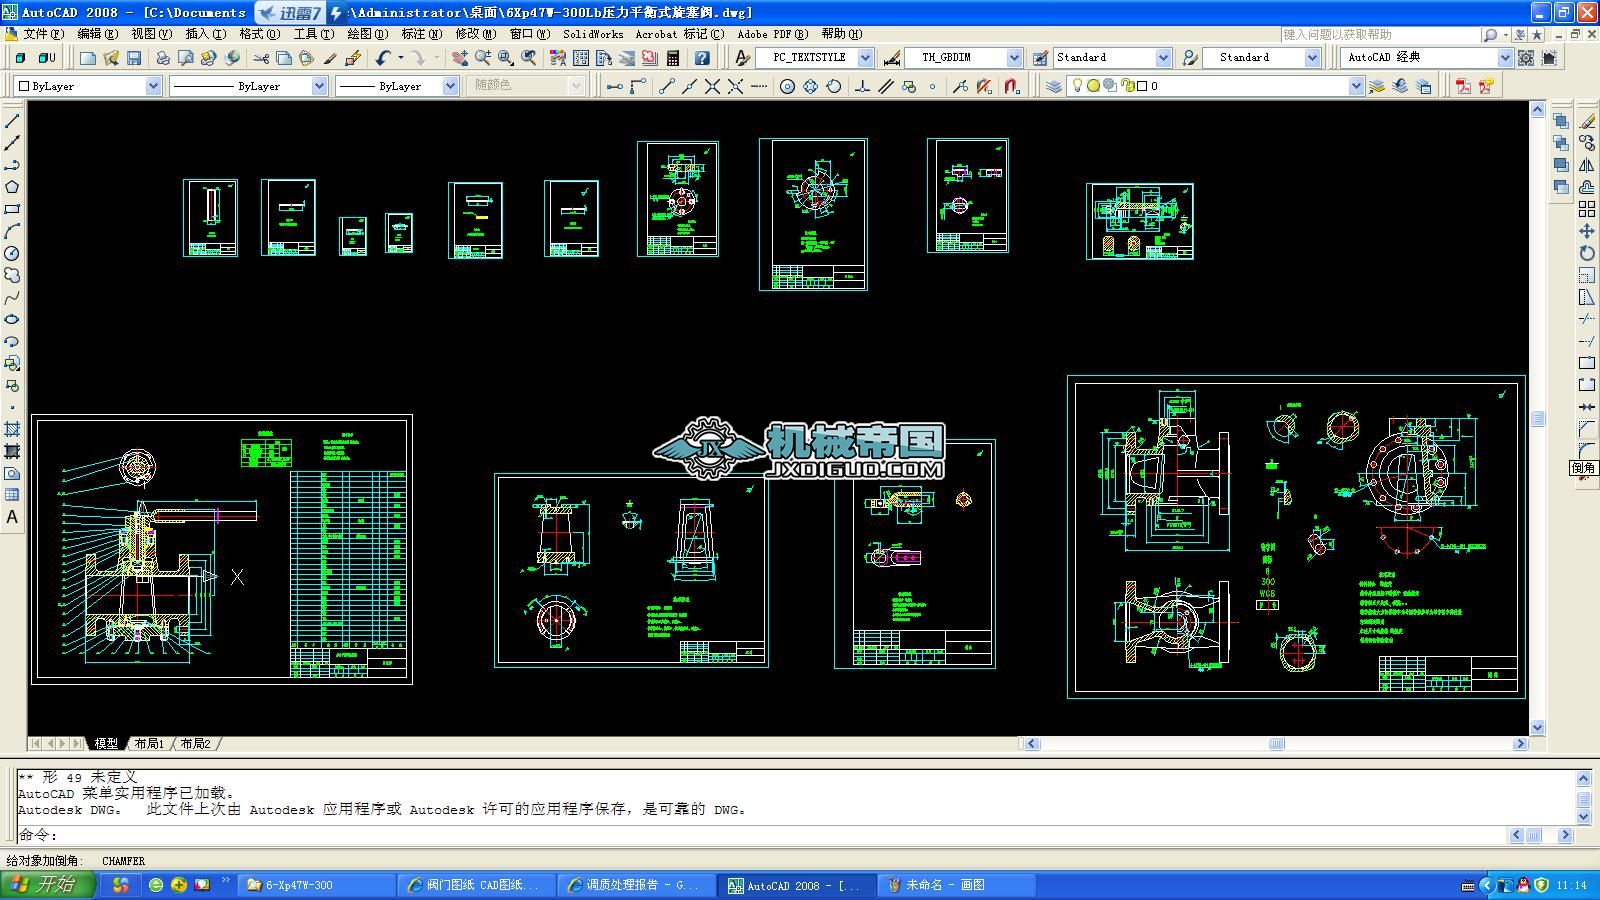Click the Save file icon
Viewport: 1600px width, 900px height.
(x=133, y=58)
